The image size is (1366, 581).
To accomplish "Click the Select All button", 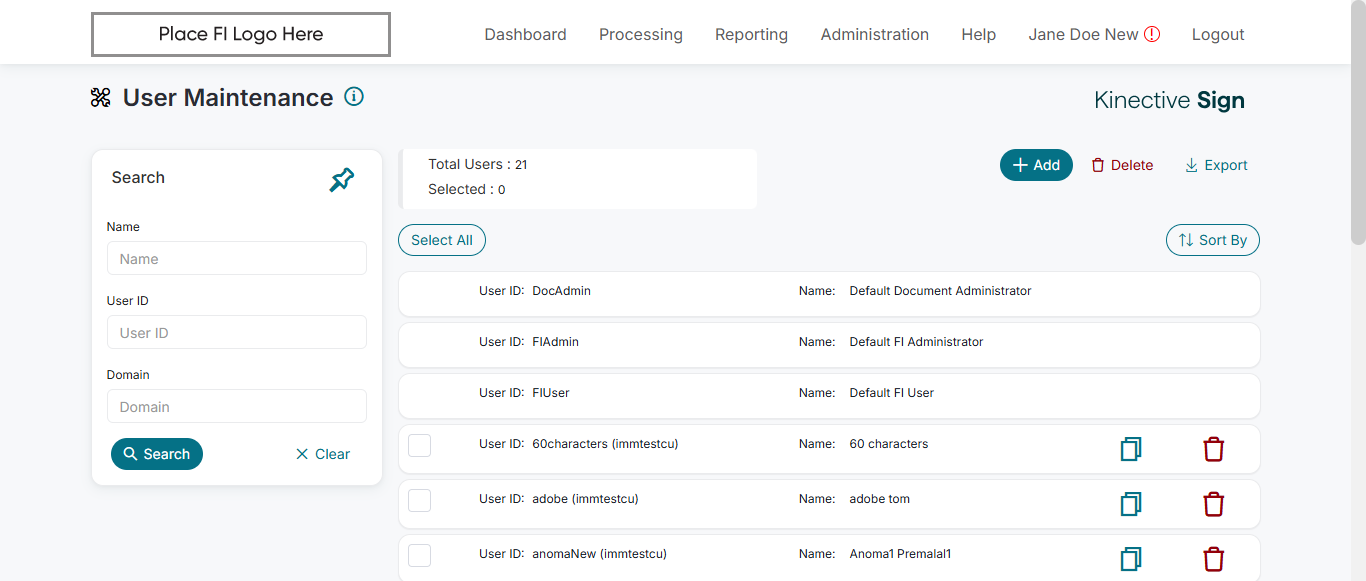I will 442,240.
